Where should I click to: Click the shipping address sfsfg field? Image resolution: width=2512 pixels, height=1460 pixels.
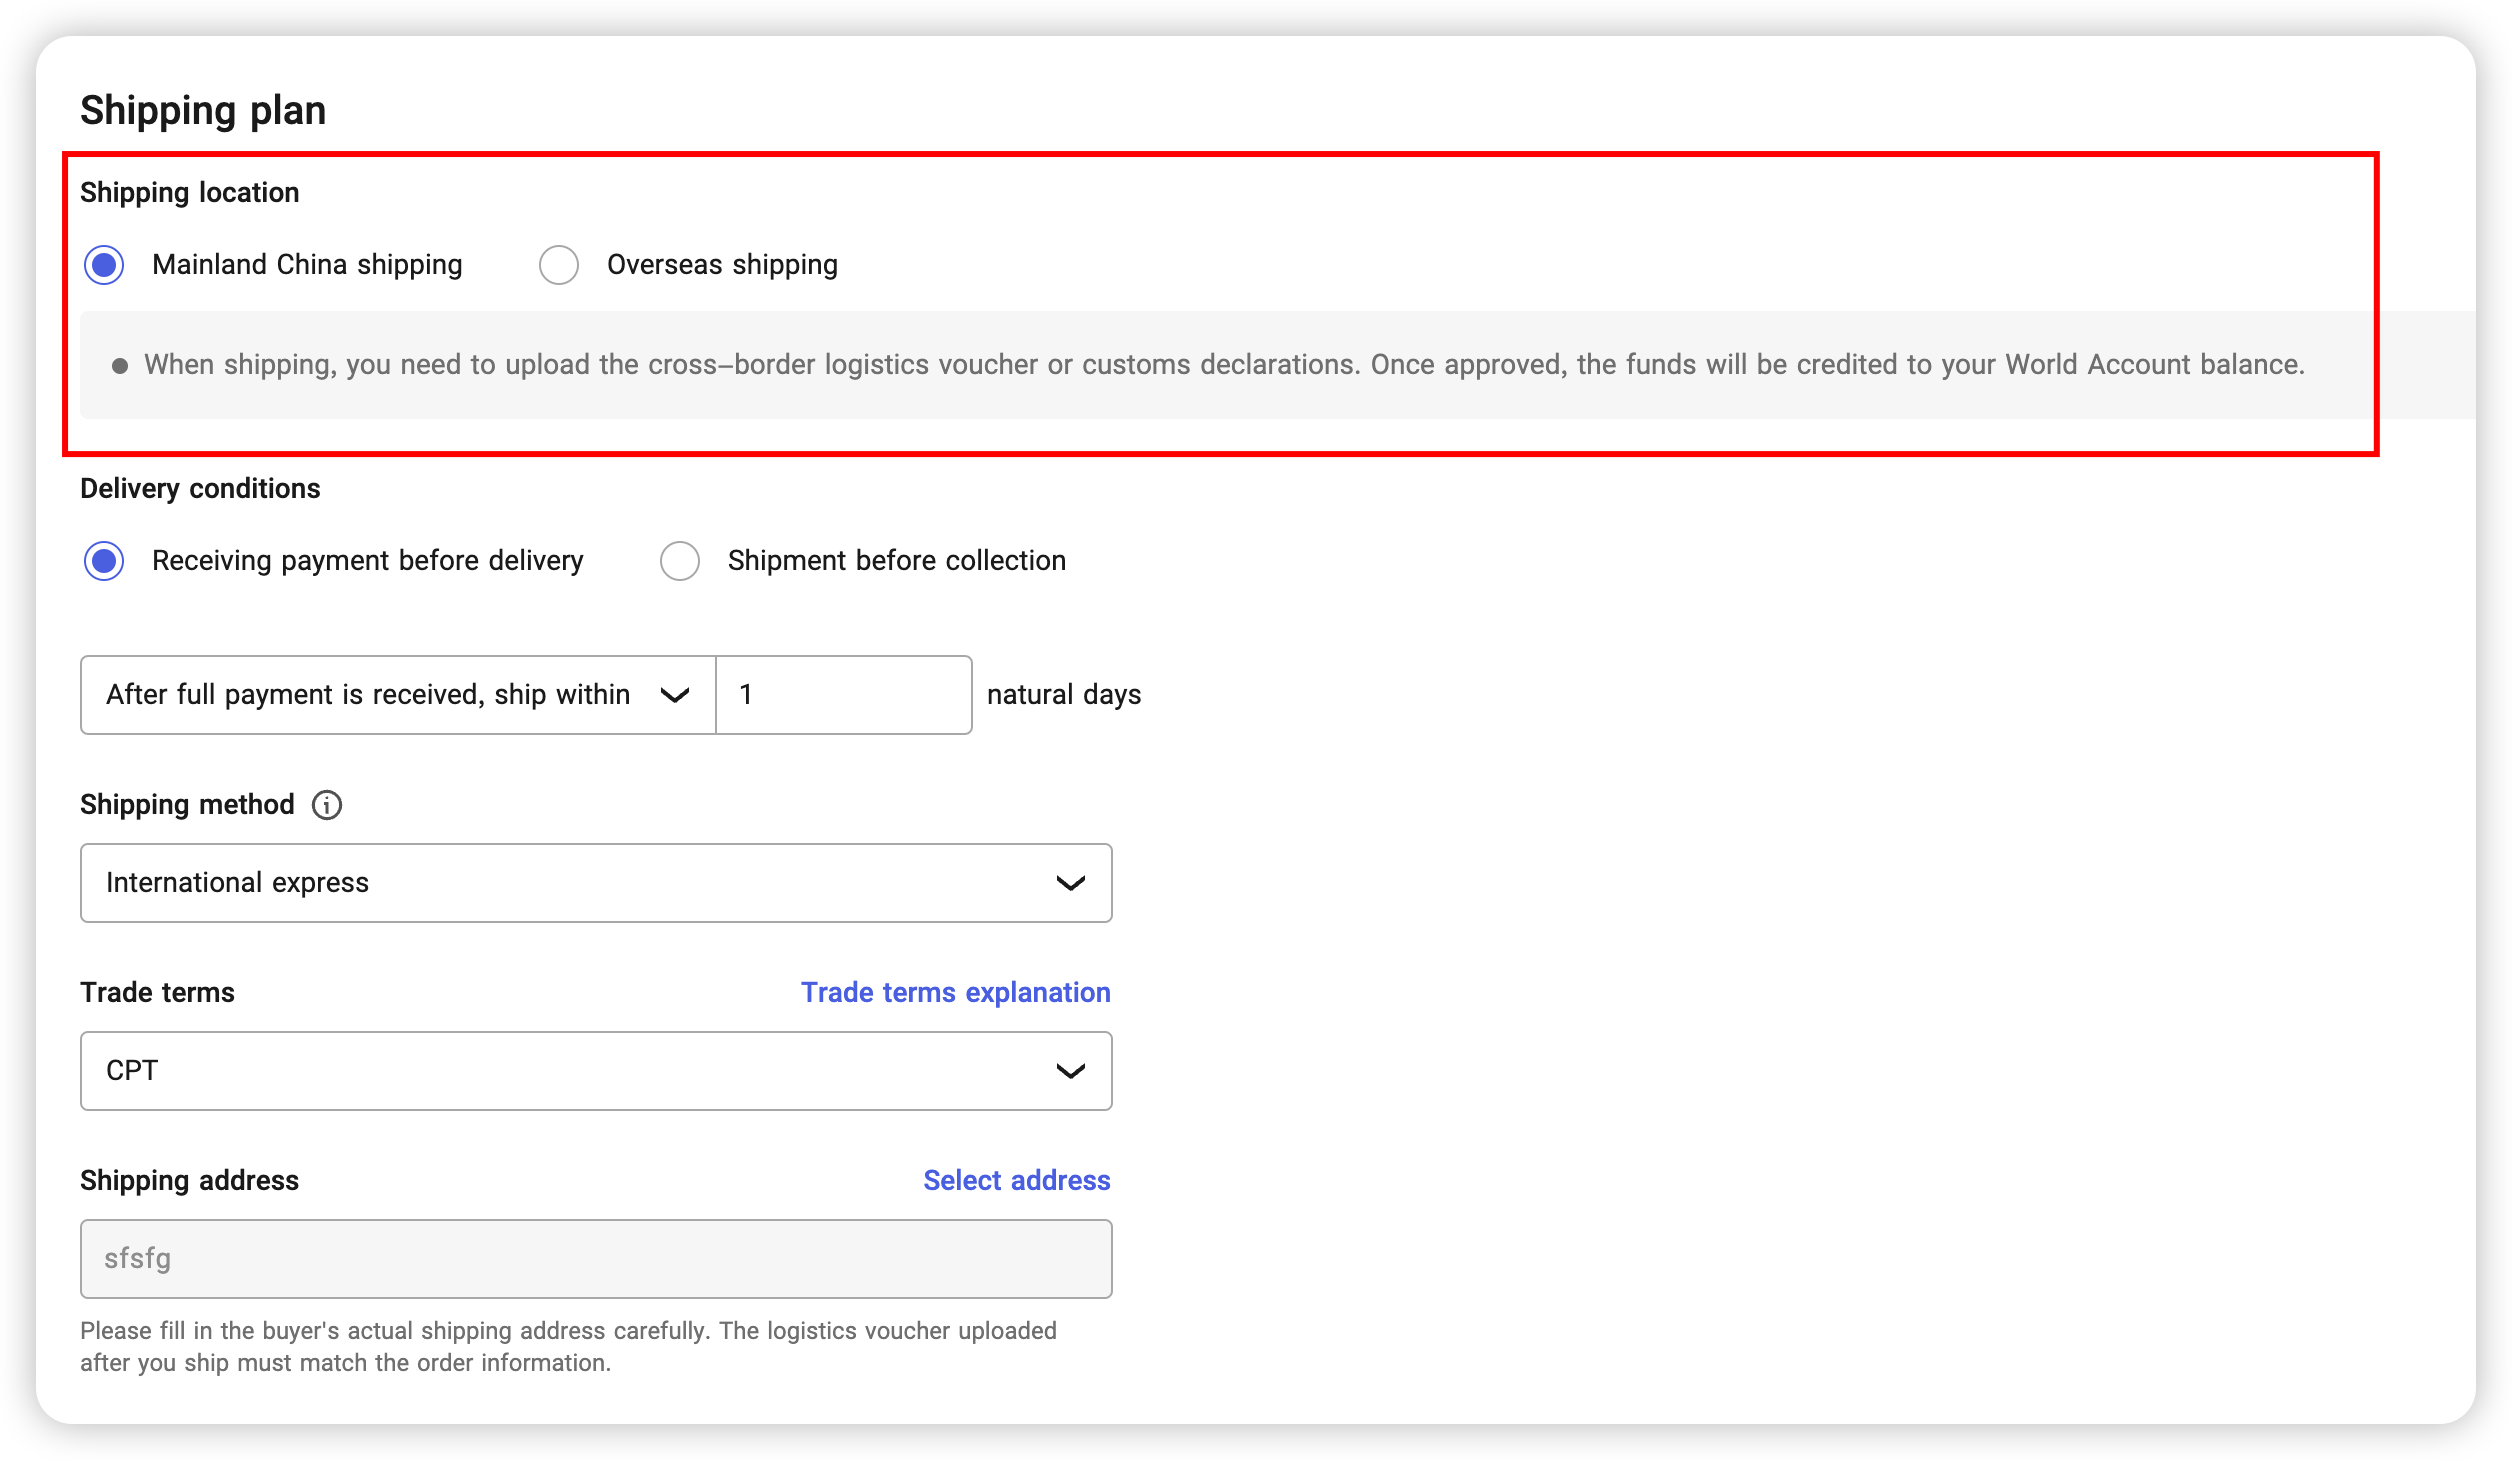pyautogui.click(x=596, y=1258)
